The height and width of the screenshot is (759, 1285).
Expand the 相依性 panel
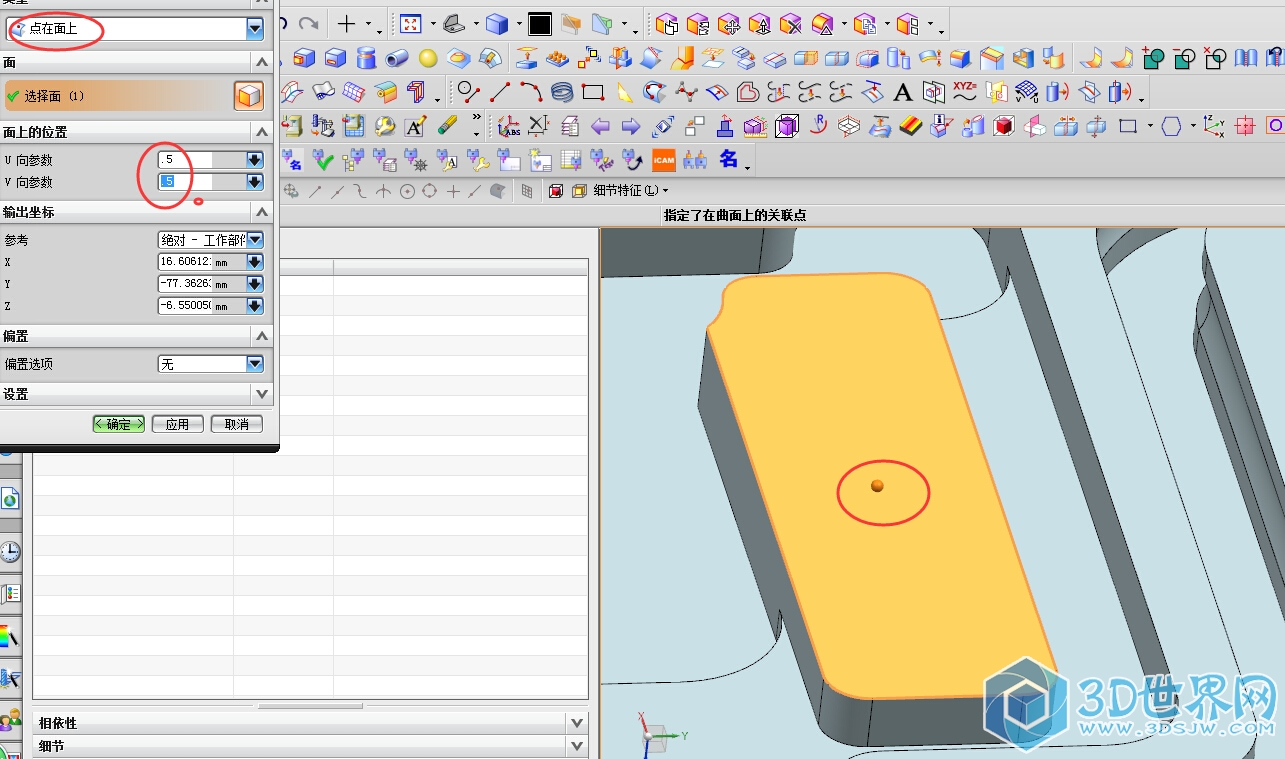pos(576,723)
